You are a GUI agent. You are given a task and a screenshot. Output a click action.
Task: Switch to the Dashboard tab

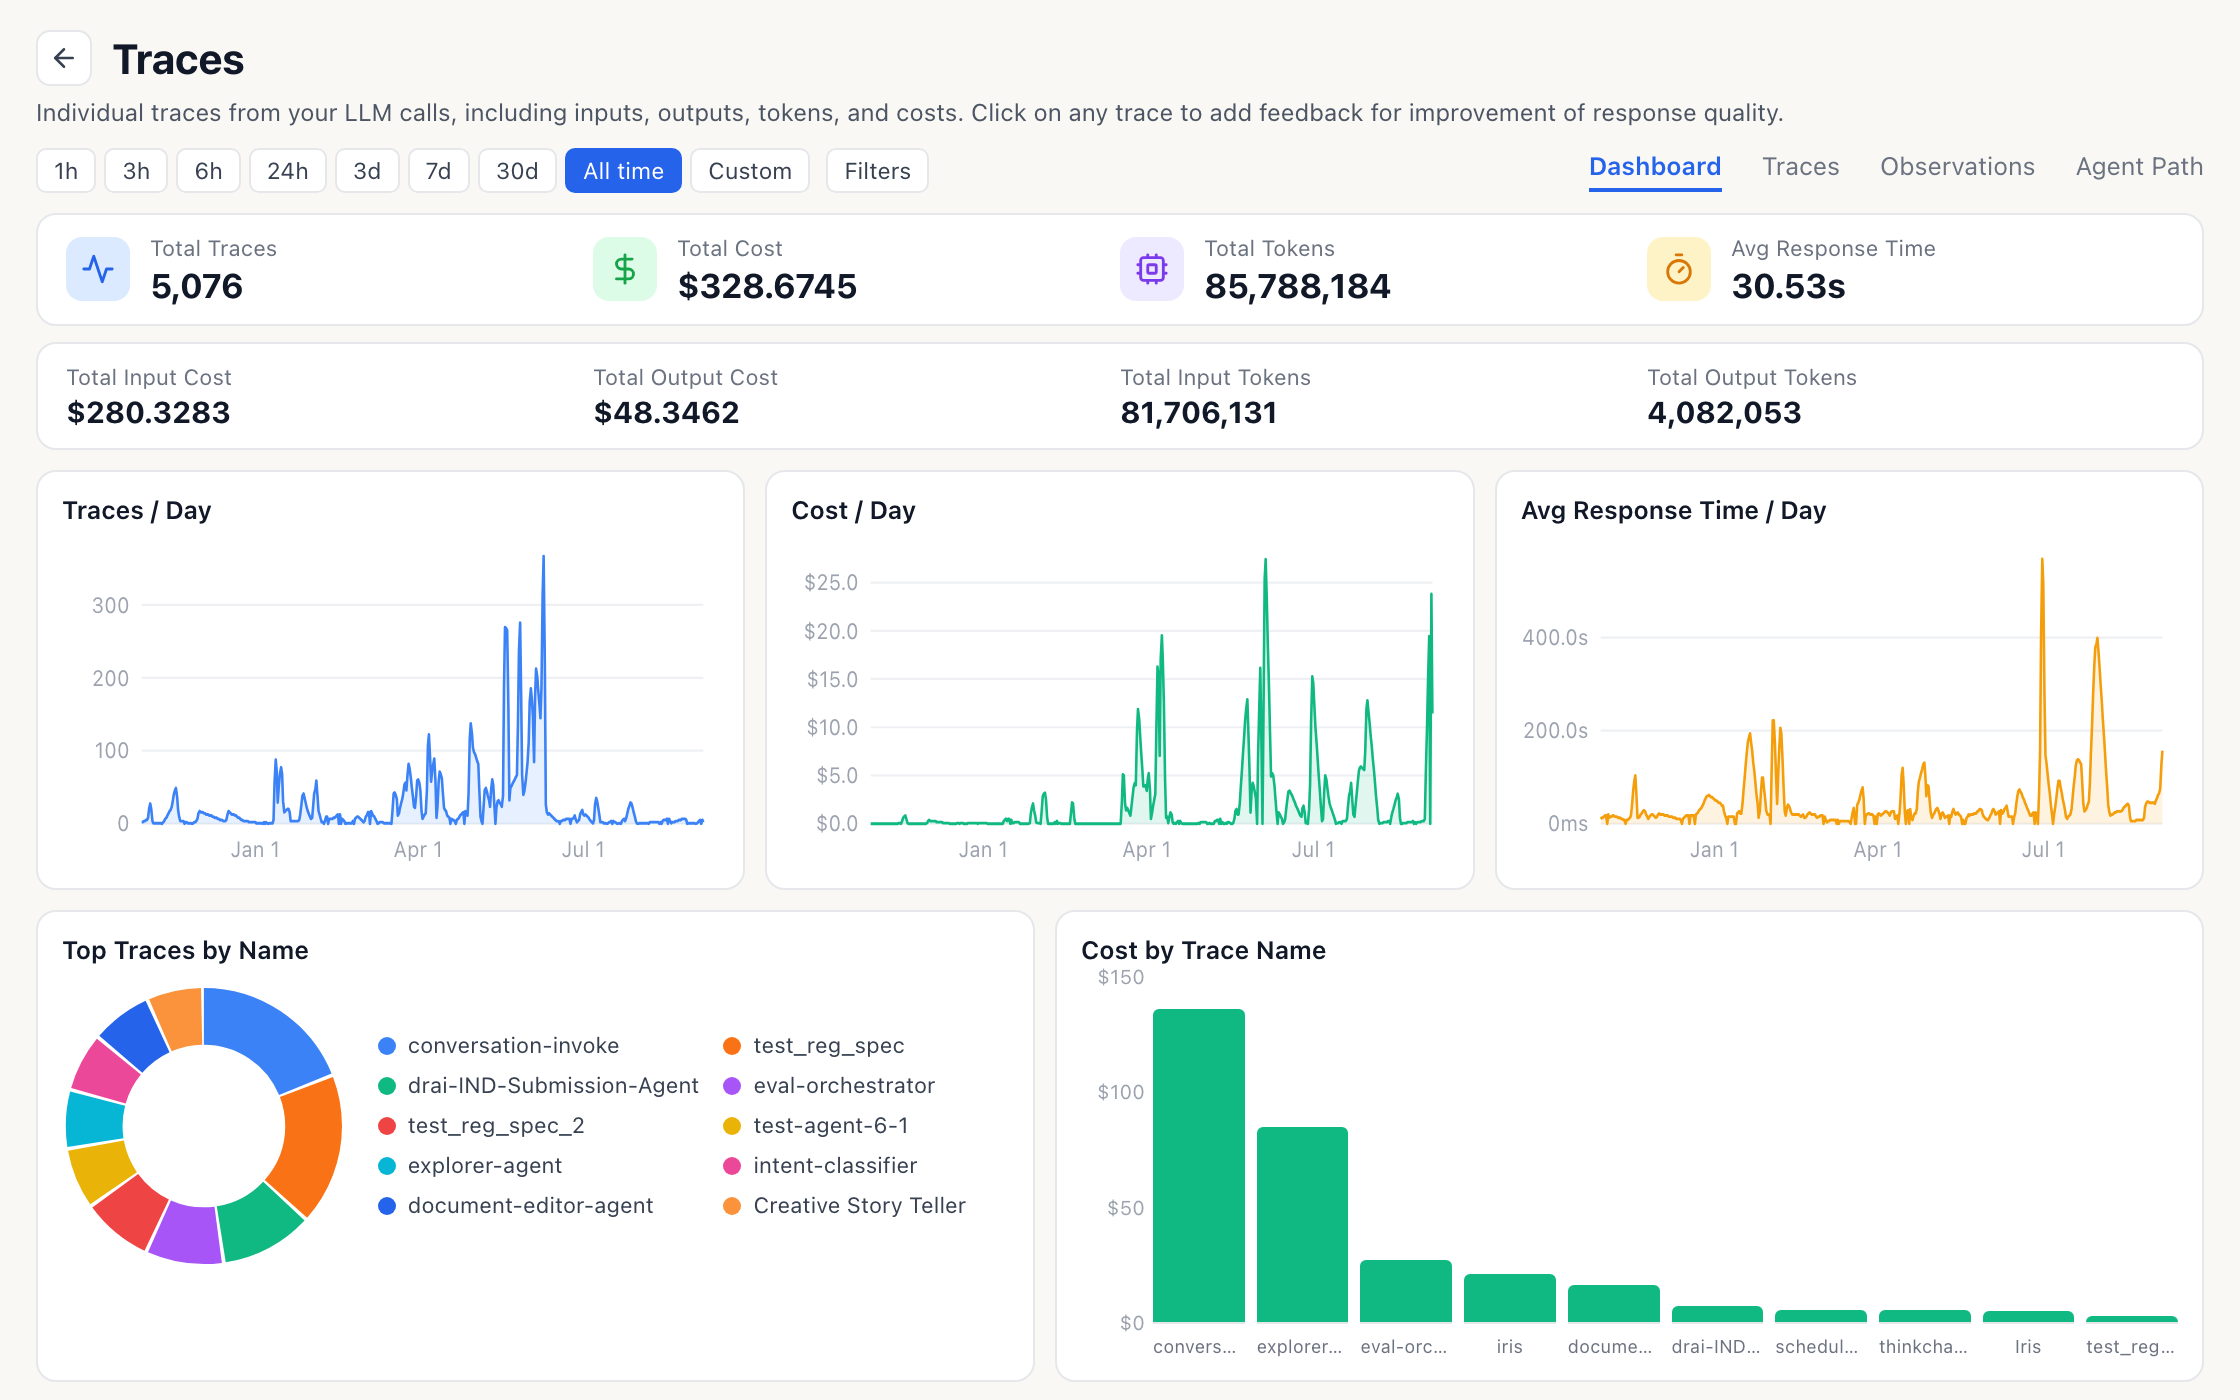[1655, 167]
